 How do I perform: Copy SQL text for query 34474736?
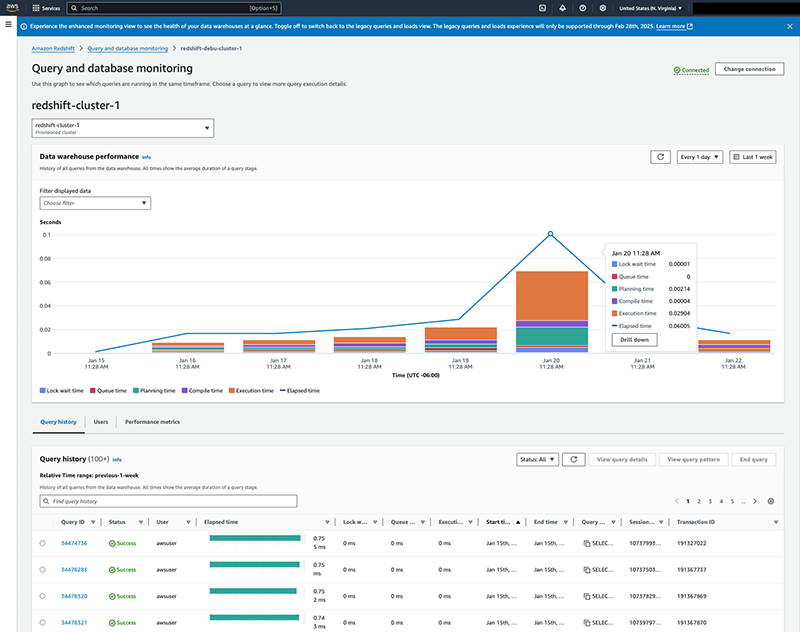586,542
